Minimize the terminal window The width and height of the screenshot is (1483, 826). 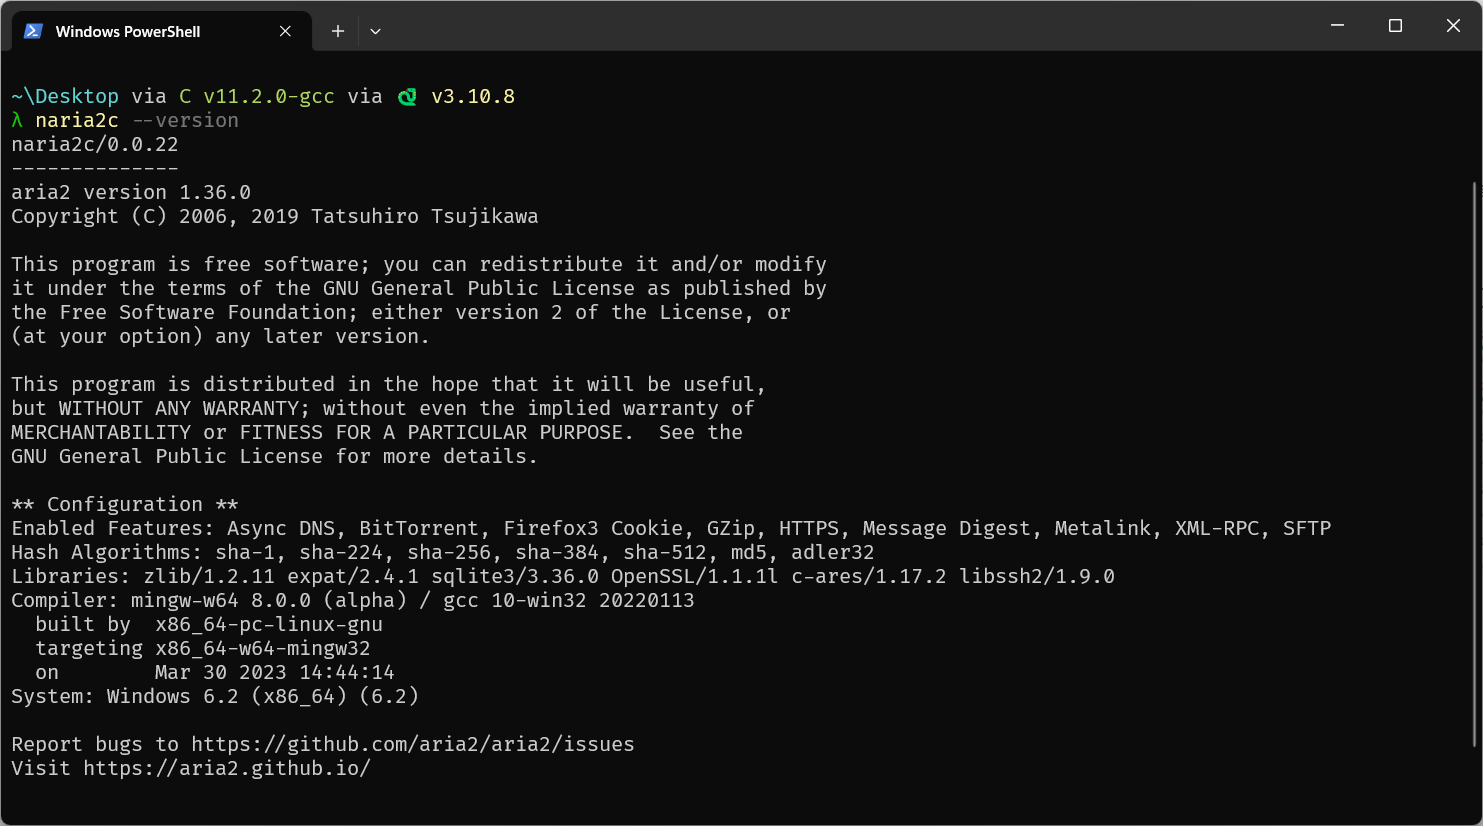pyautogui.click(x=1337, y=26)
